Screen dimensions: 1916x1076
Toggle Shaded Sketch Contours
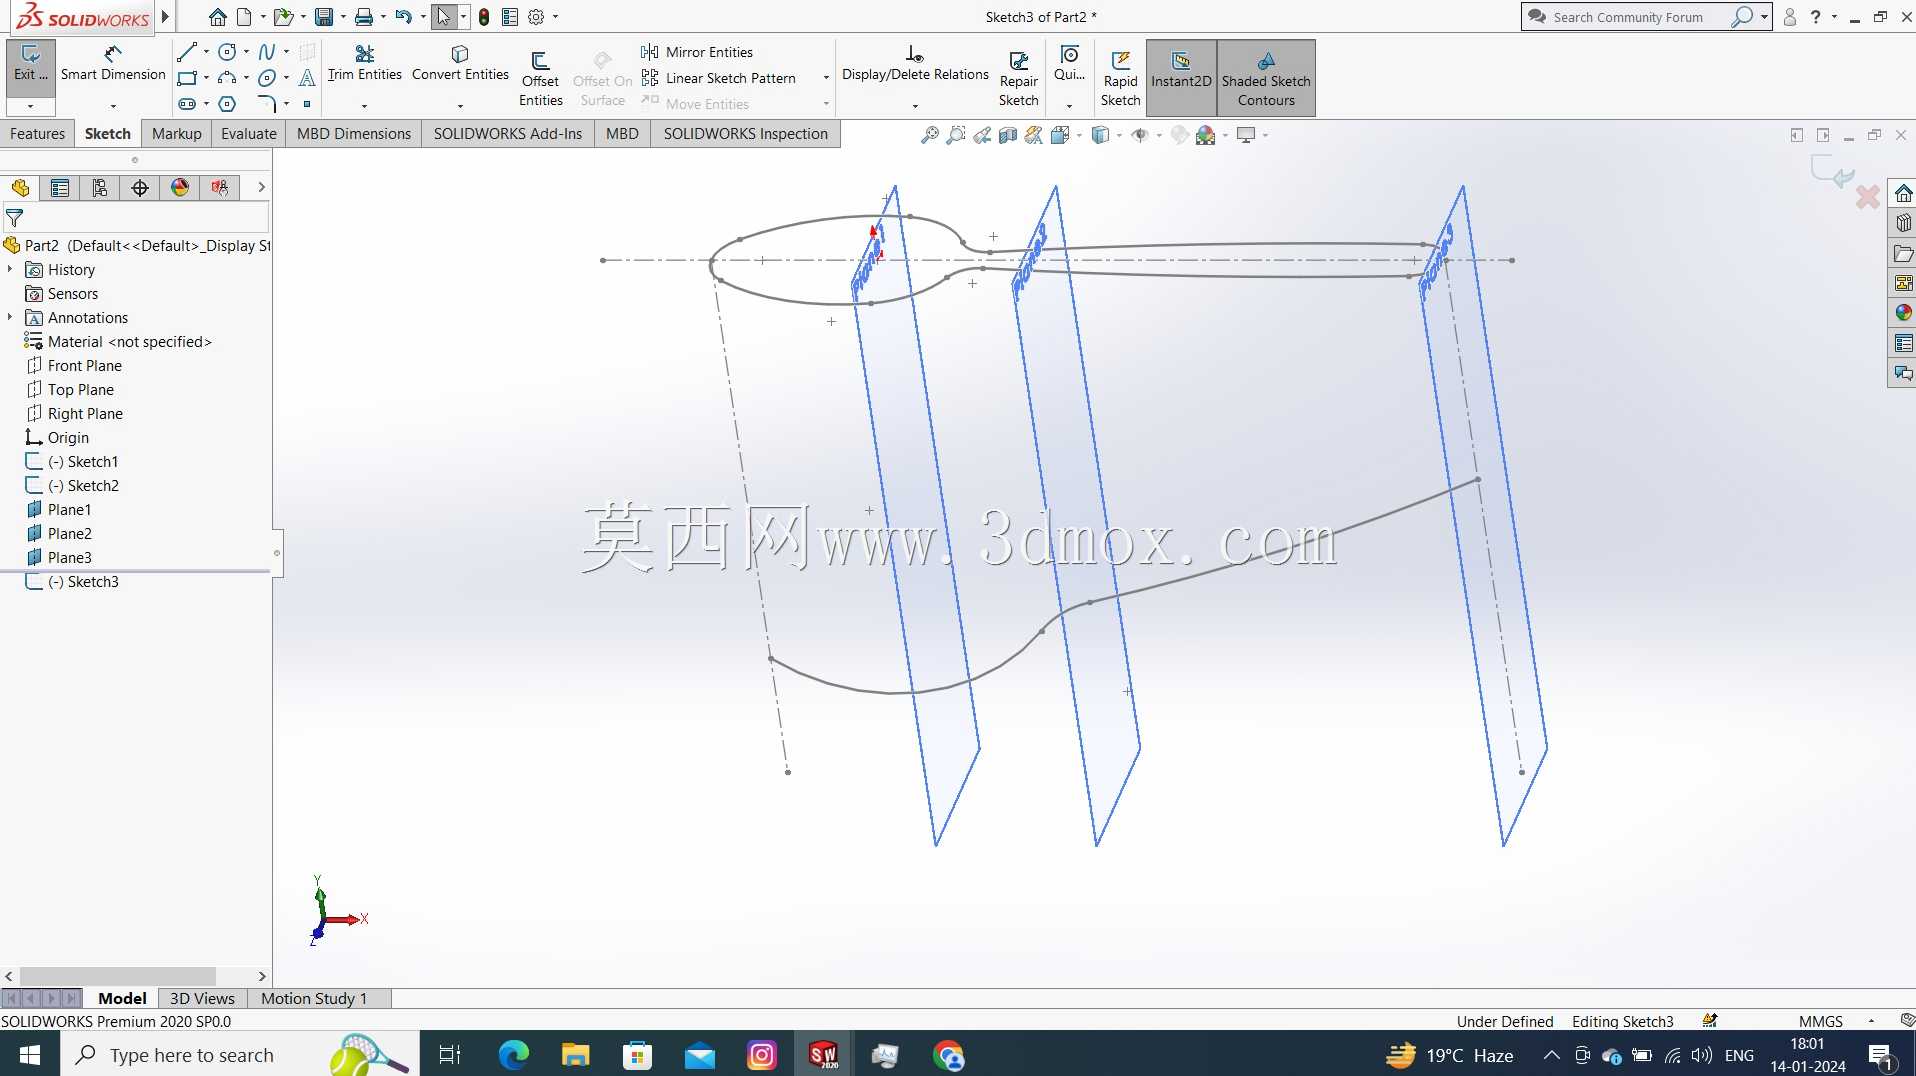point(1266,78)
